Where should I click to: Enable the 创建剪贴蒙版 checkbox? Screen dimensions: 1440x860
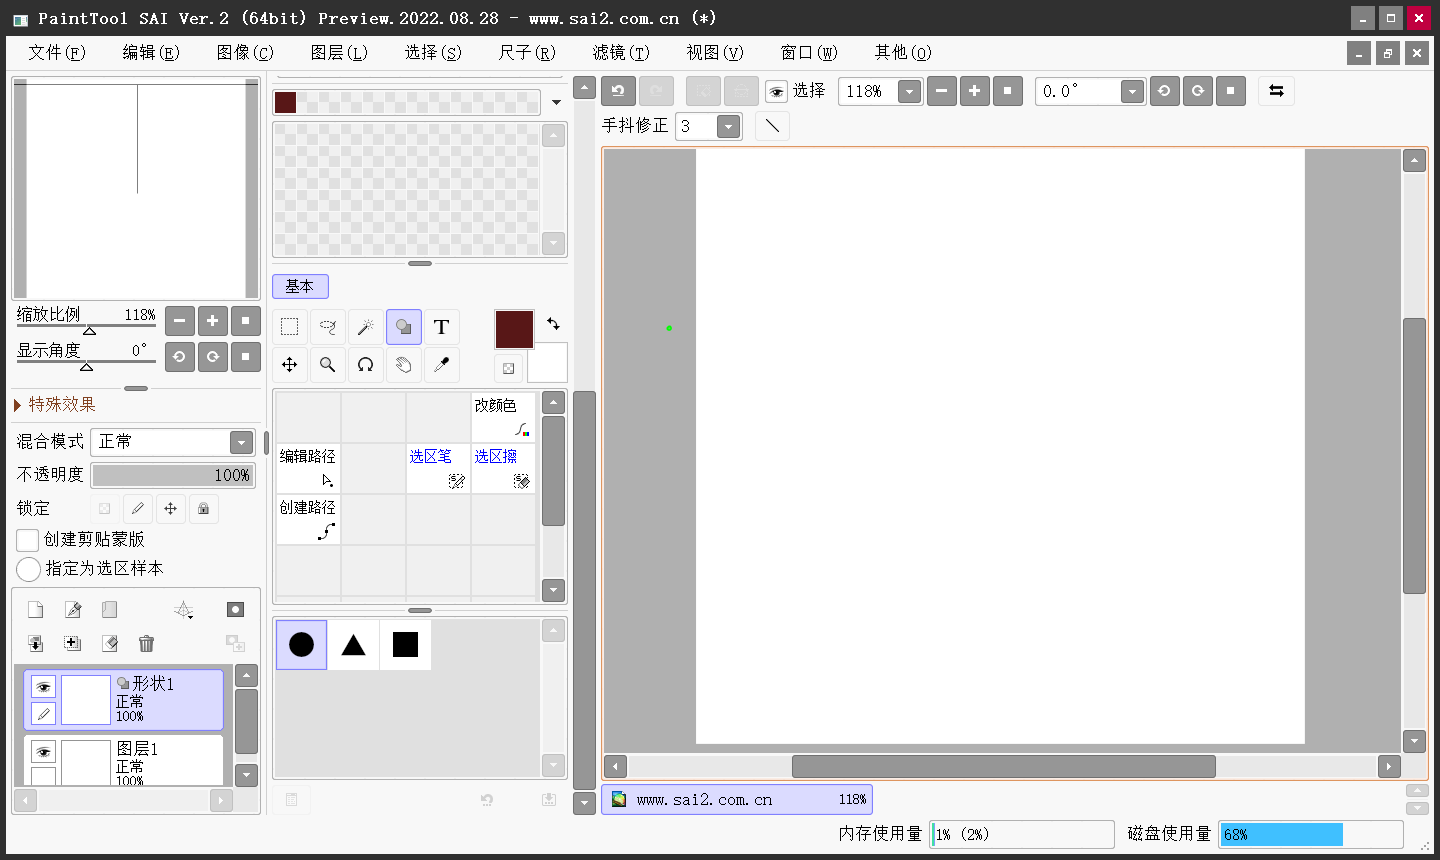(28, 540)
